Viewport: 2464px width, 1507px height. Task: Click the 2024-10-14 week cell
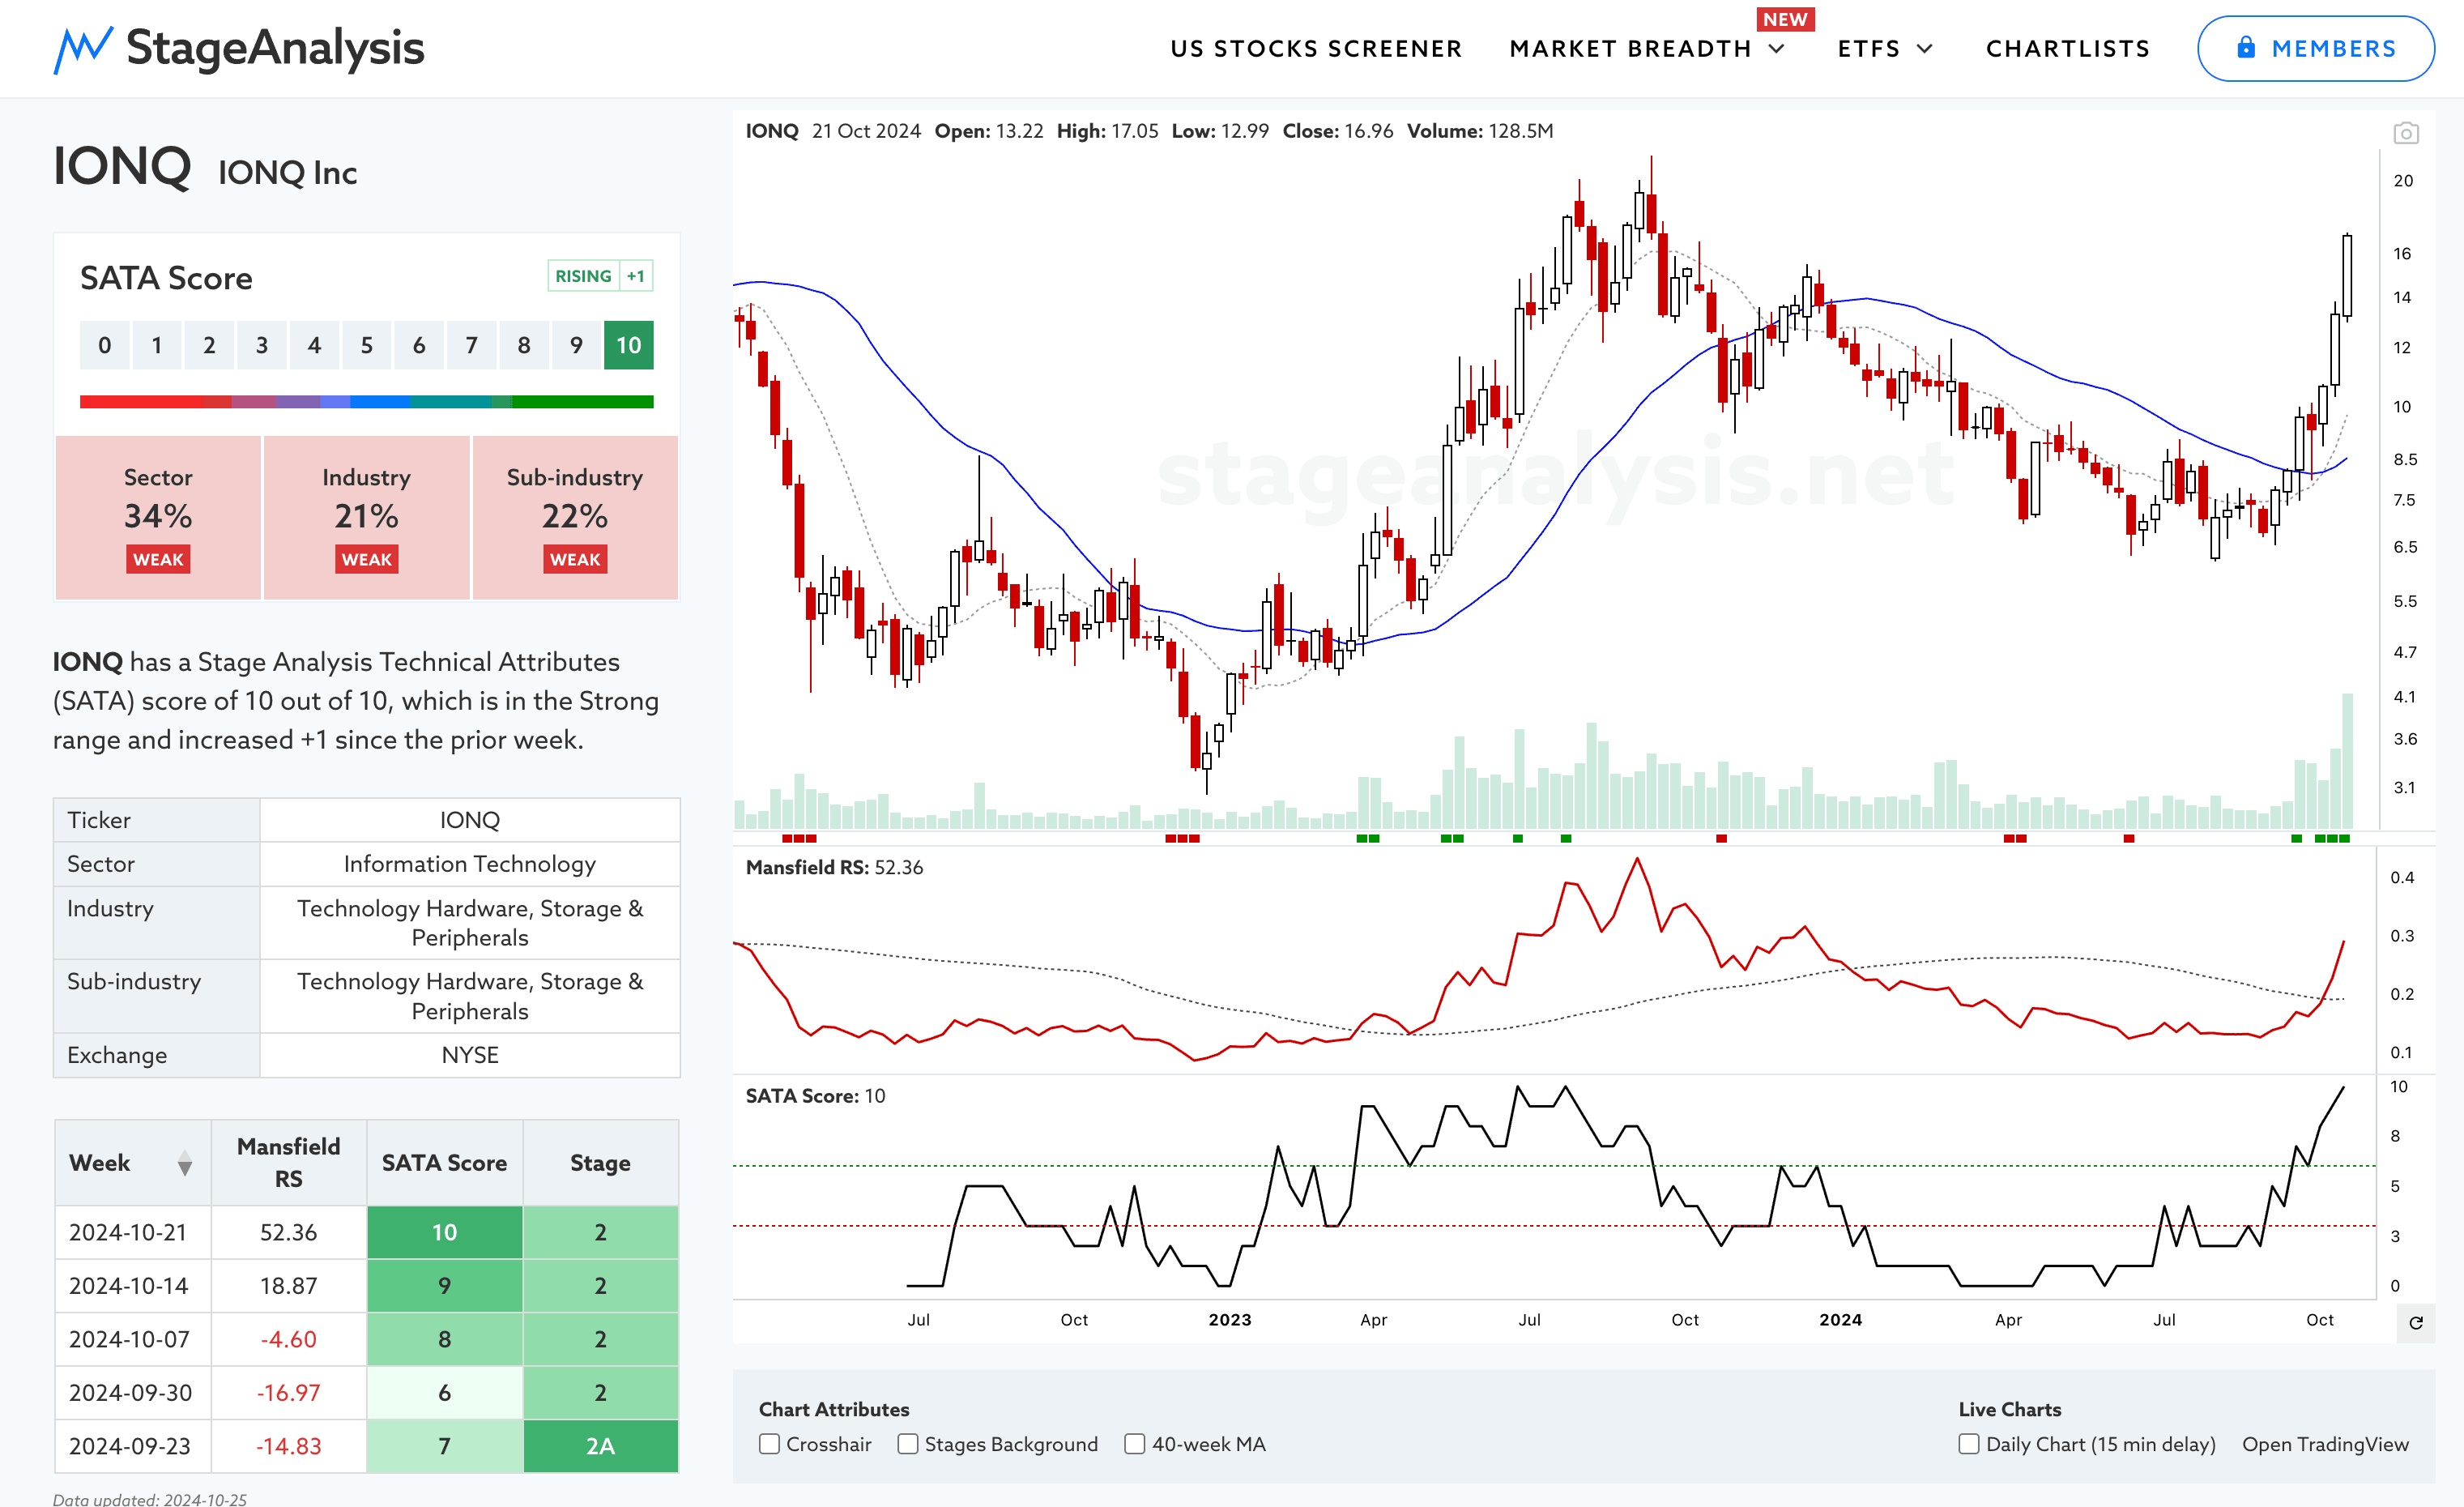tap(133, 1286)
